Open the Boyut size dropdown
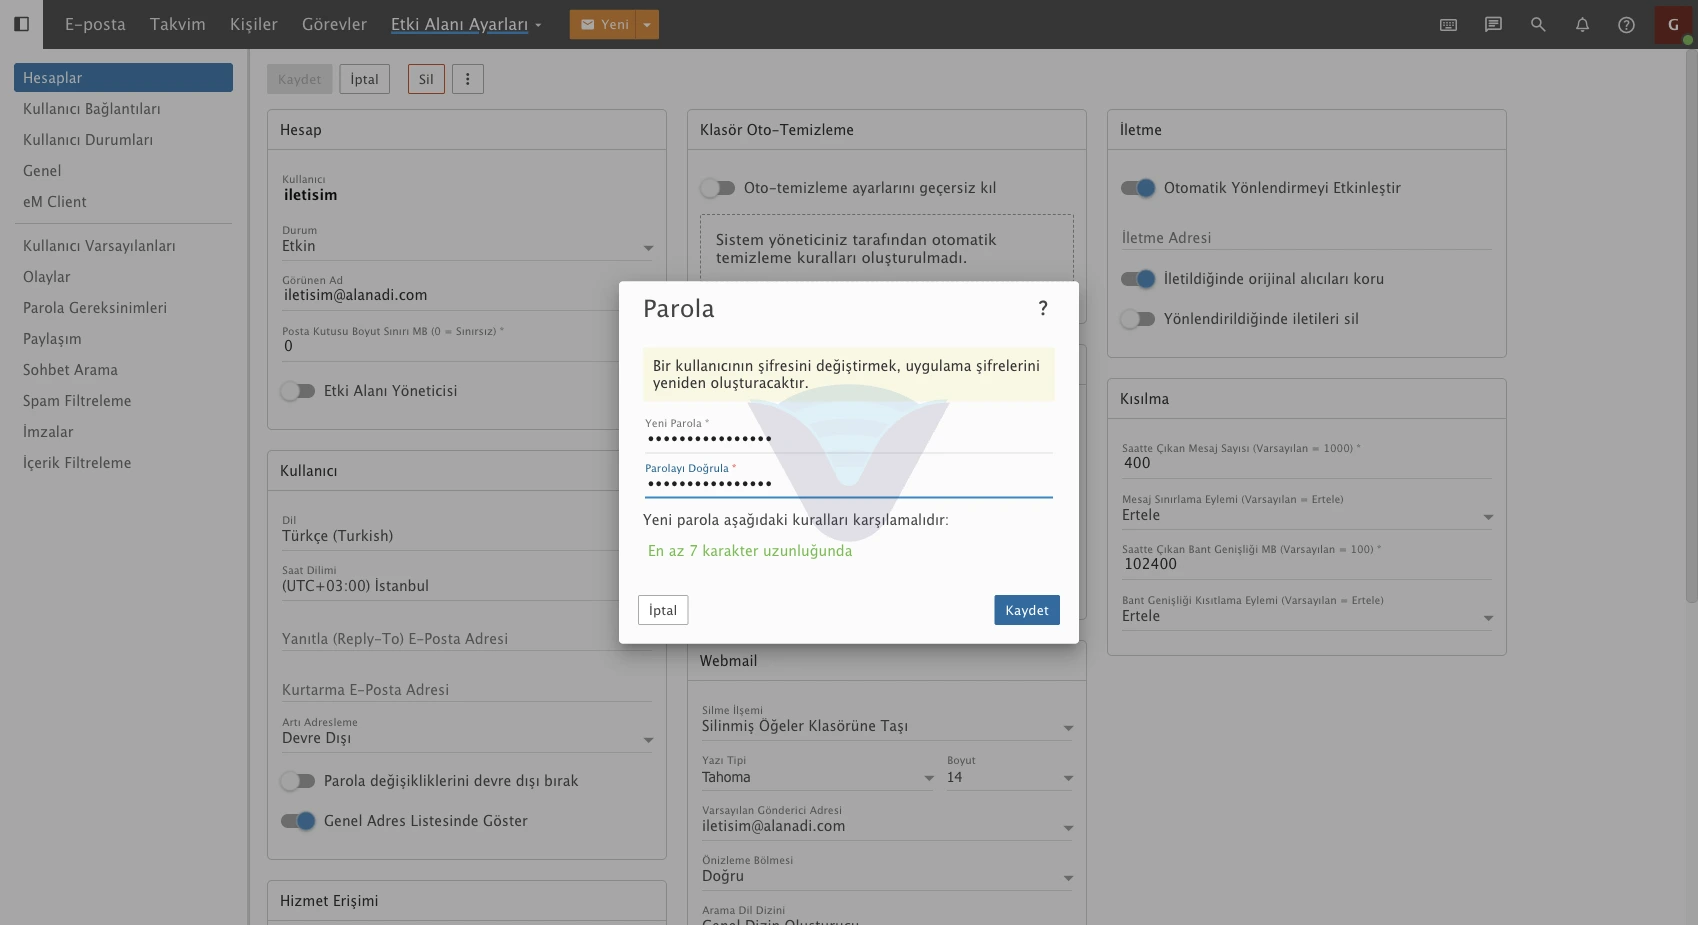 [1010, 777]
